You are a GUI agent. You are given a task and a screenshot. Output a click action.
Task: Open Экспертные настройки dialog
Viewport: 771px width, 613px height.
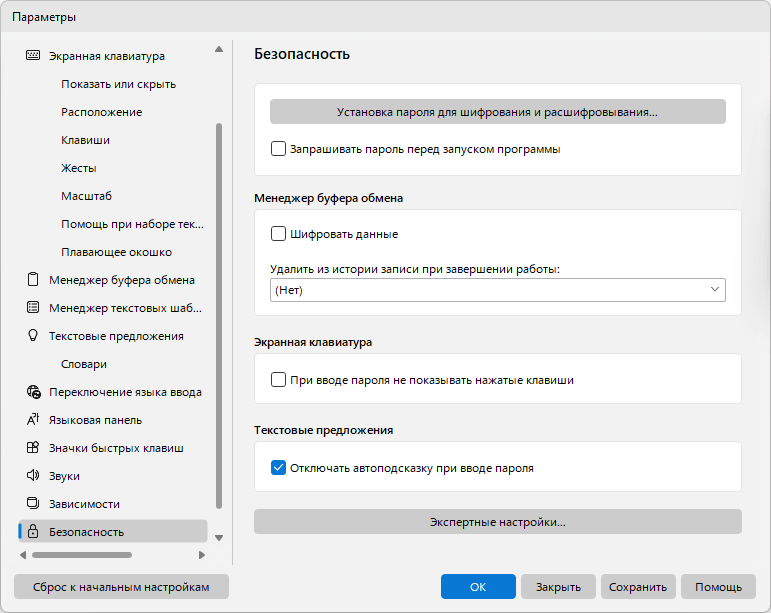click(498, 522)
